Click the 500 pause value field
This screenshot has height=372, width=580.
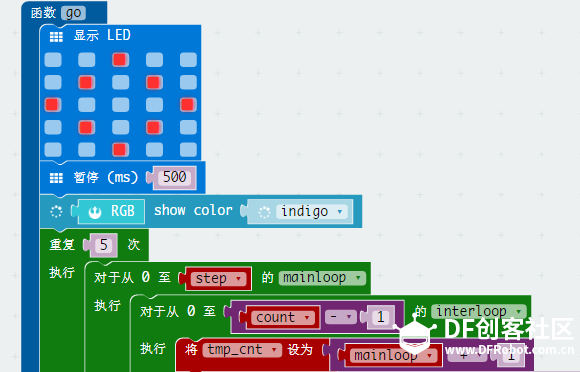pos(175,177)
